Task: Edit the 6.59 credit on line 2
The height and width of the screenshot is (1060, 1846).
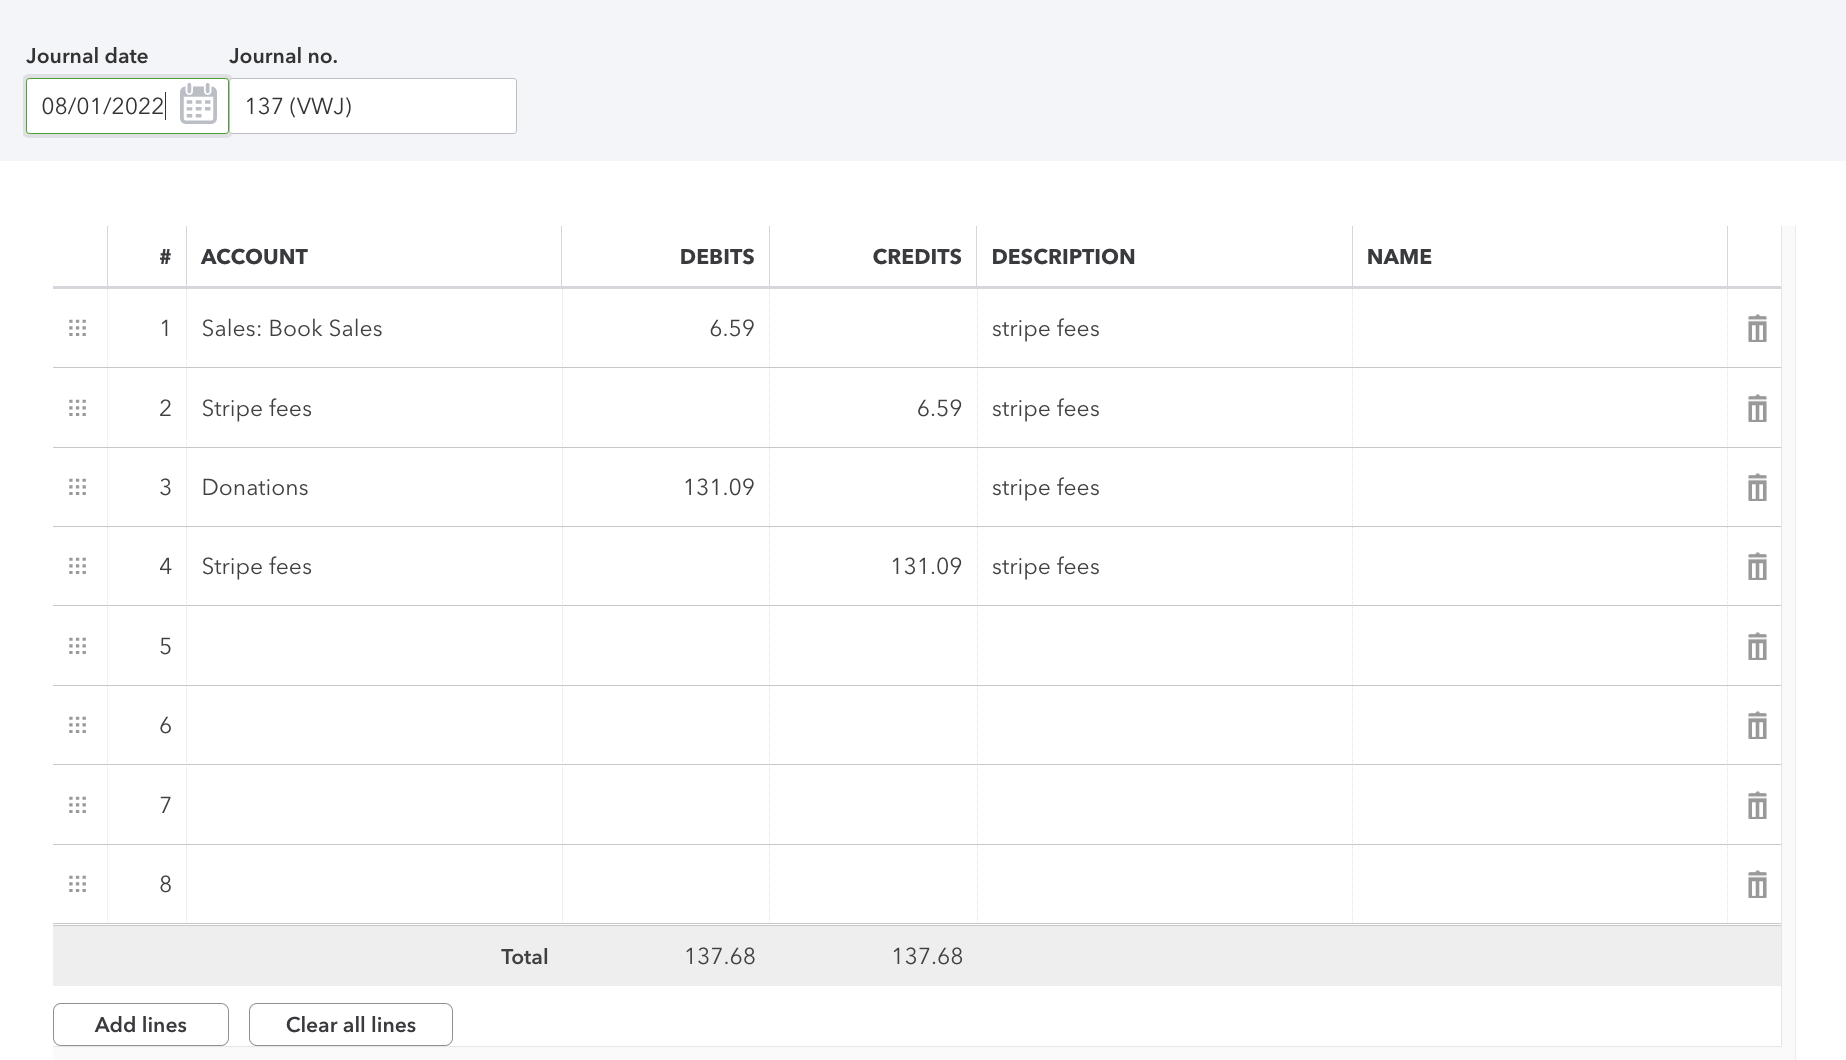Action: click(873, 408)
